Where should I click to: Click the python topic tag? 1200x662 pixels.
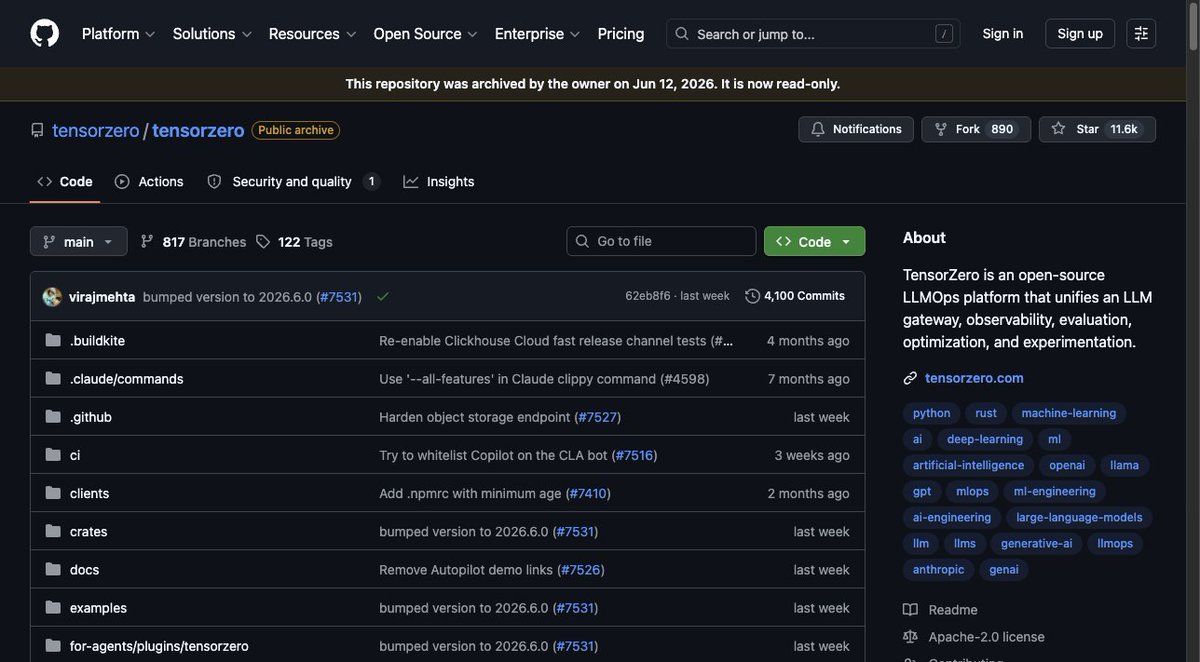[x=932, y=413]
